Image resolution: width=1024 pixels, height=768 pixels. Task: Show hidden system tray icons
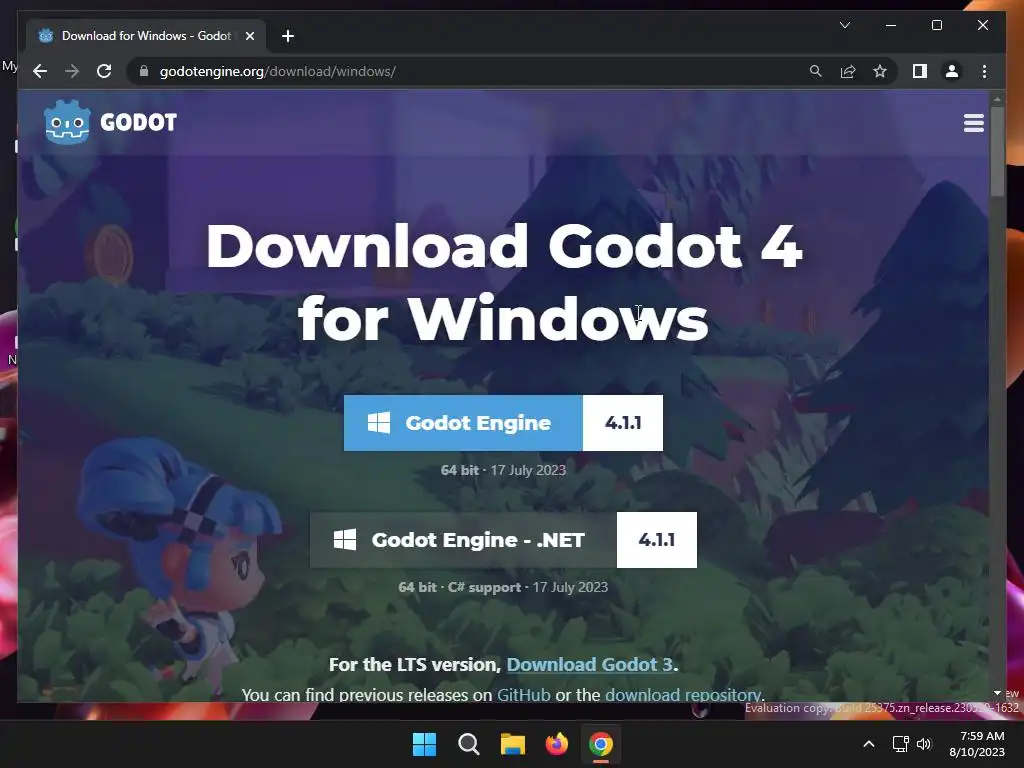click(x=869, y=744)
